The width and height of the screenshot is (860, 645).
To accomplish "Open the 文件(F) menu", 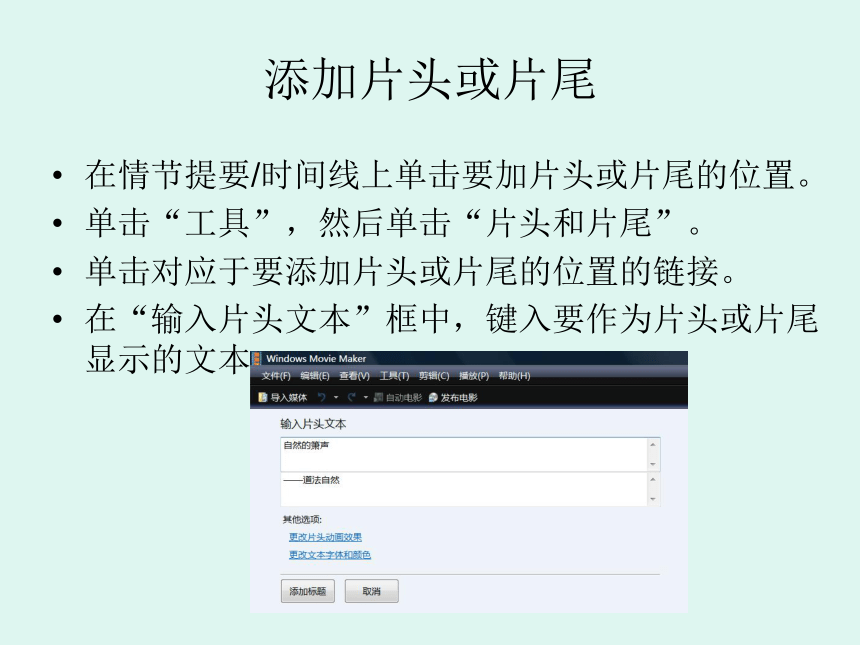I will click(x=276, y=376).
